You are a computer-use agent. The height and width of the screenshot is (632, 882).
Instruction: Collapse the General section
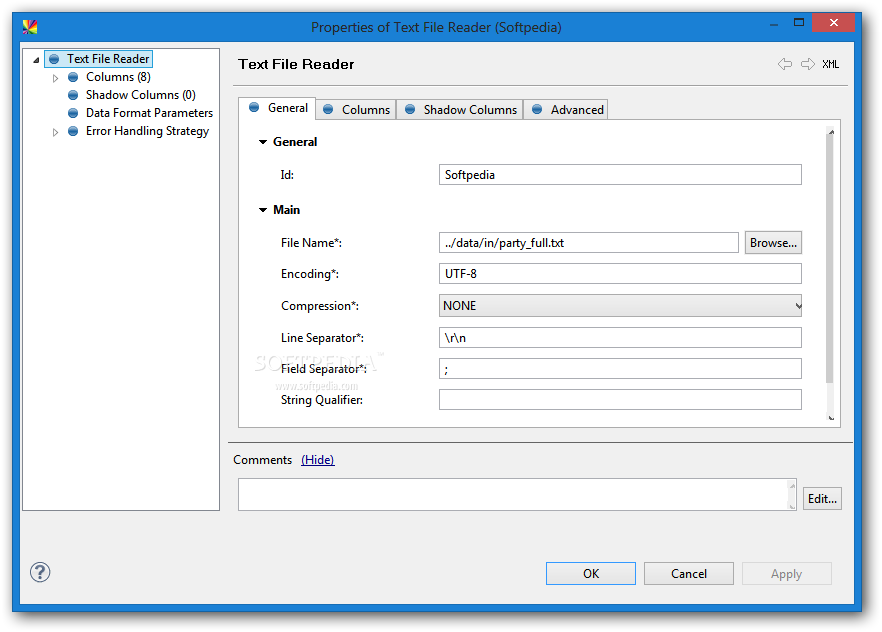click(x=263, y=142)
